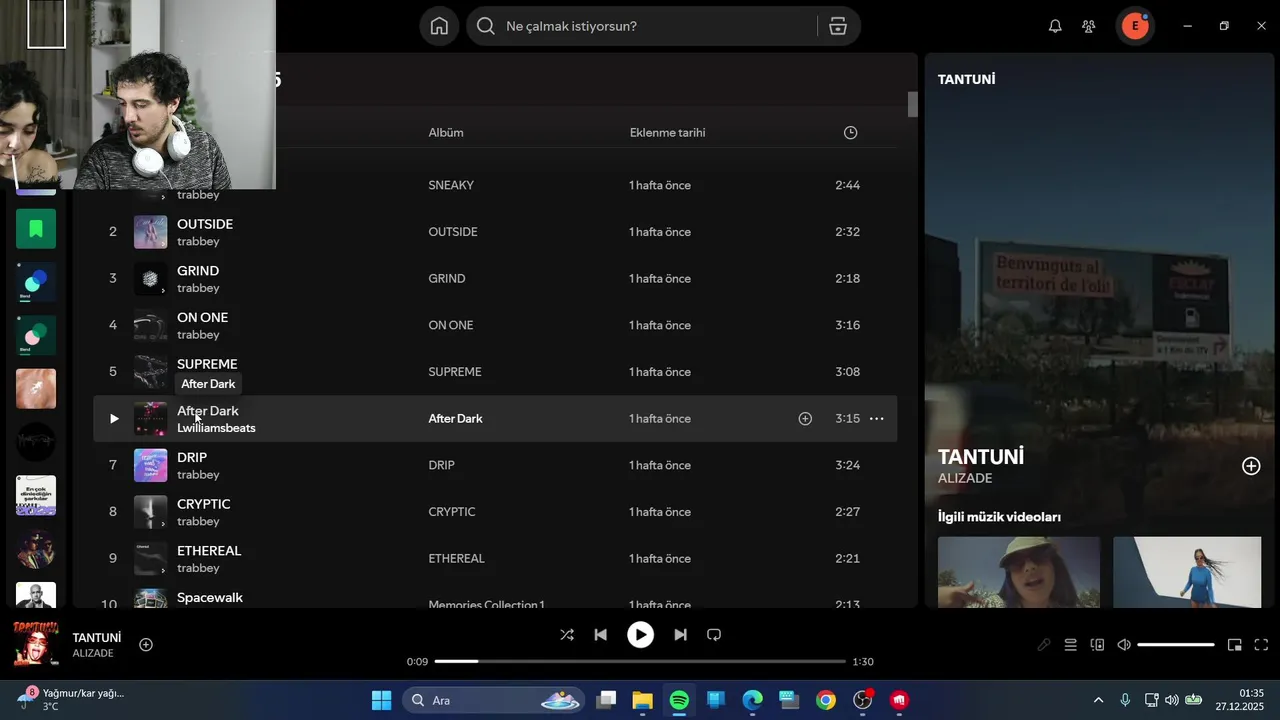
Task: Open TANTUNİ title in right panel
Action: (x=981, y=457)
